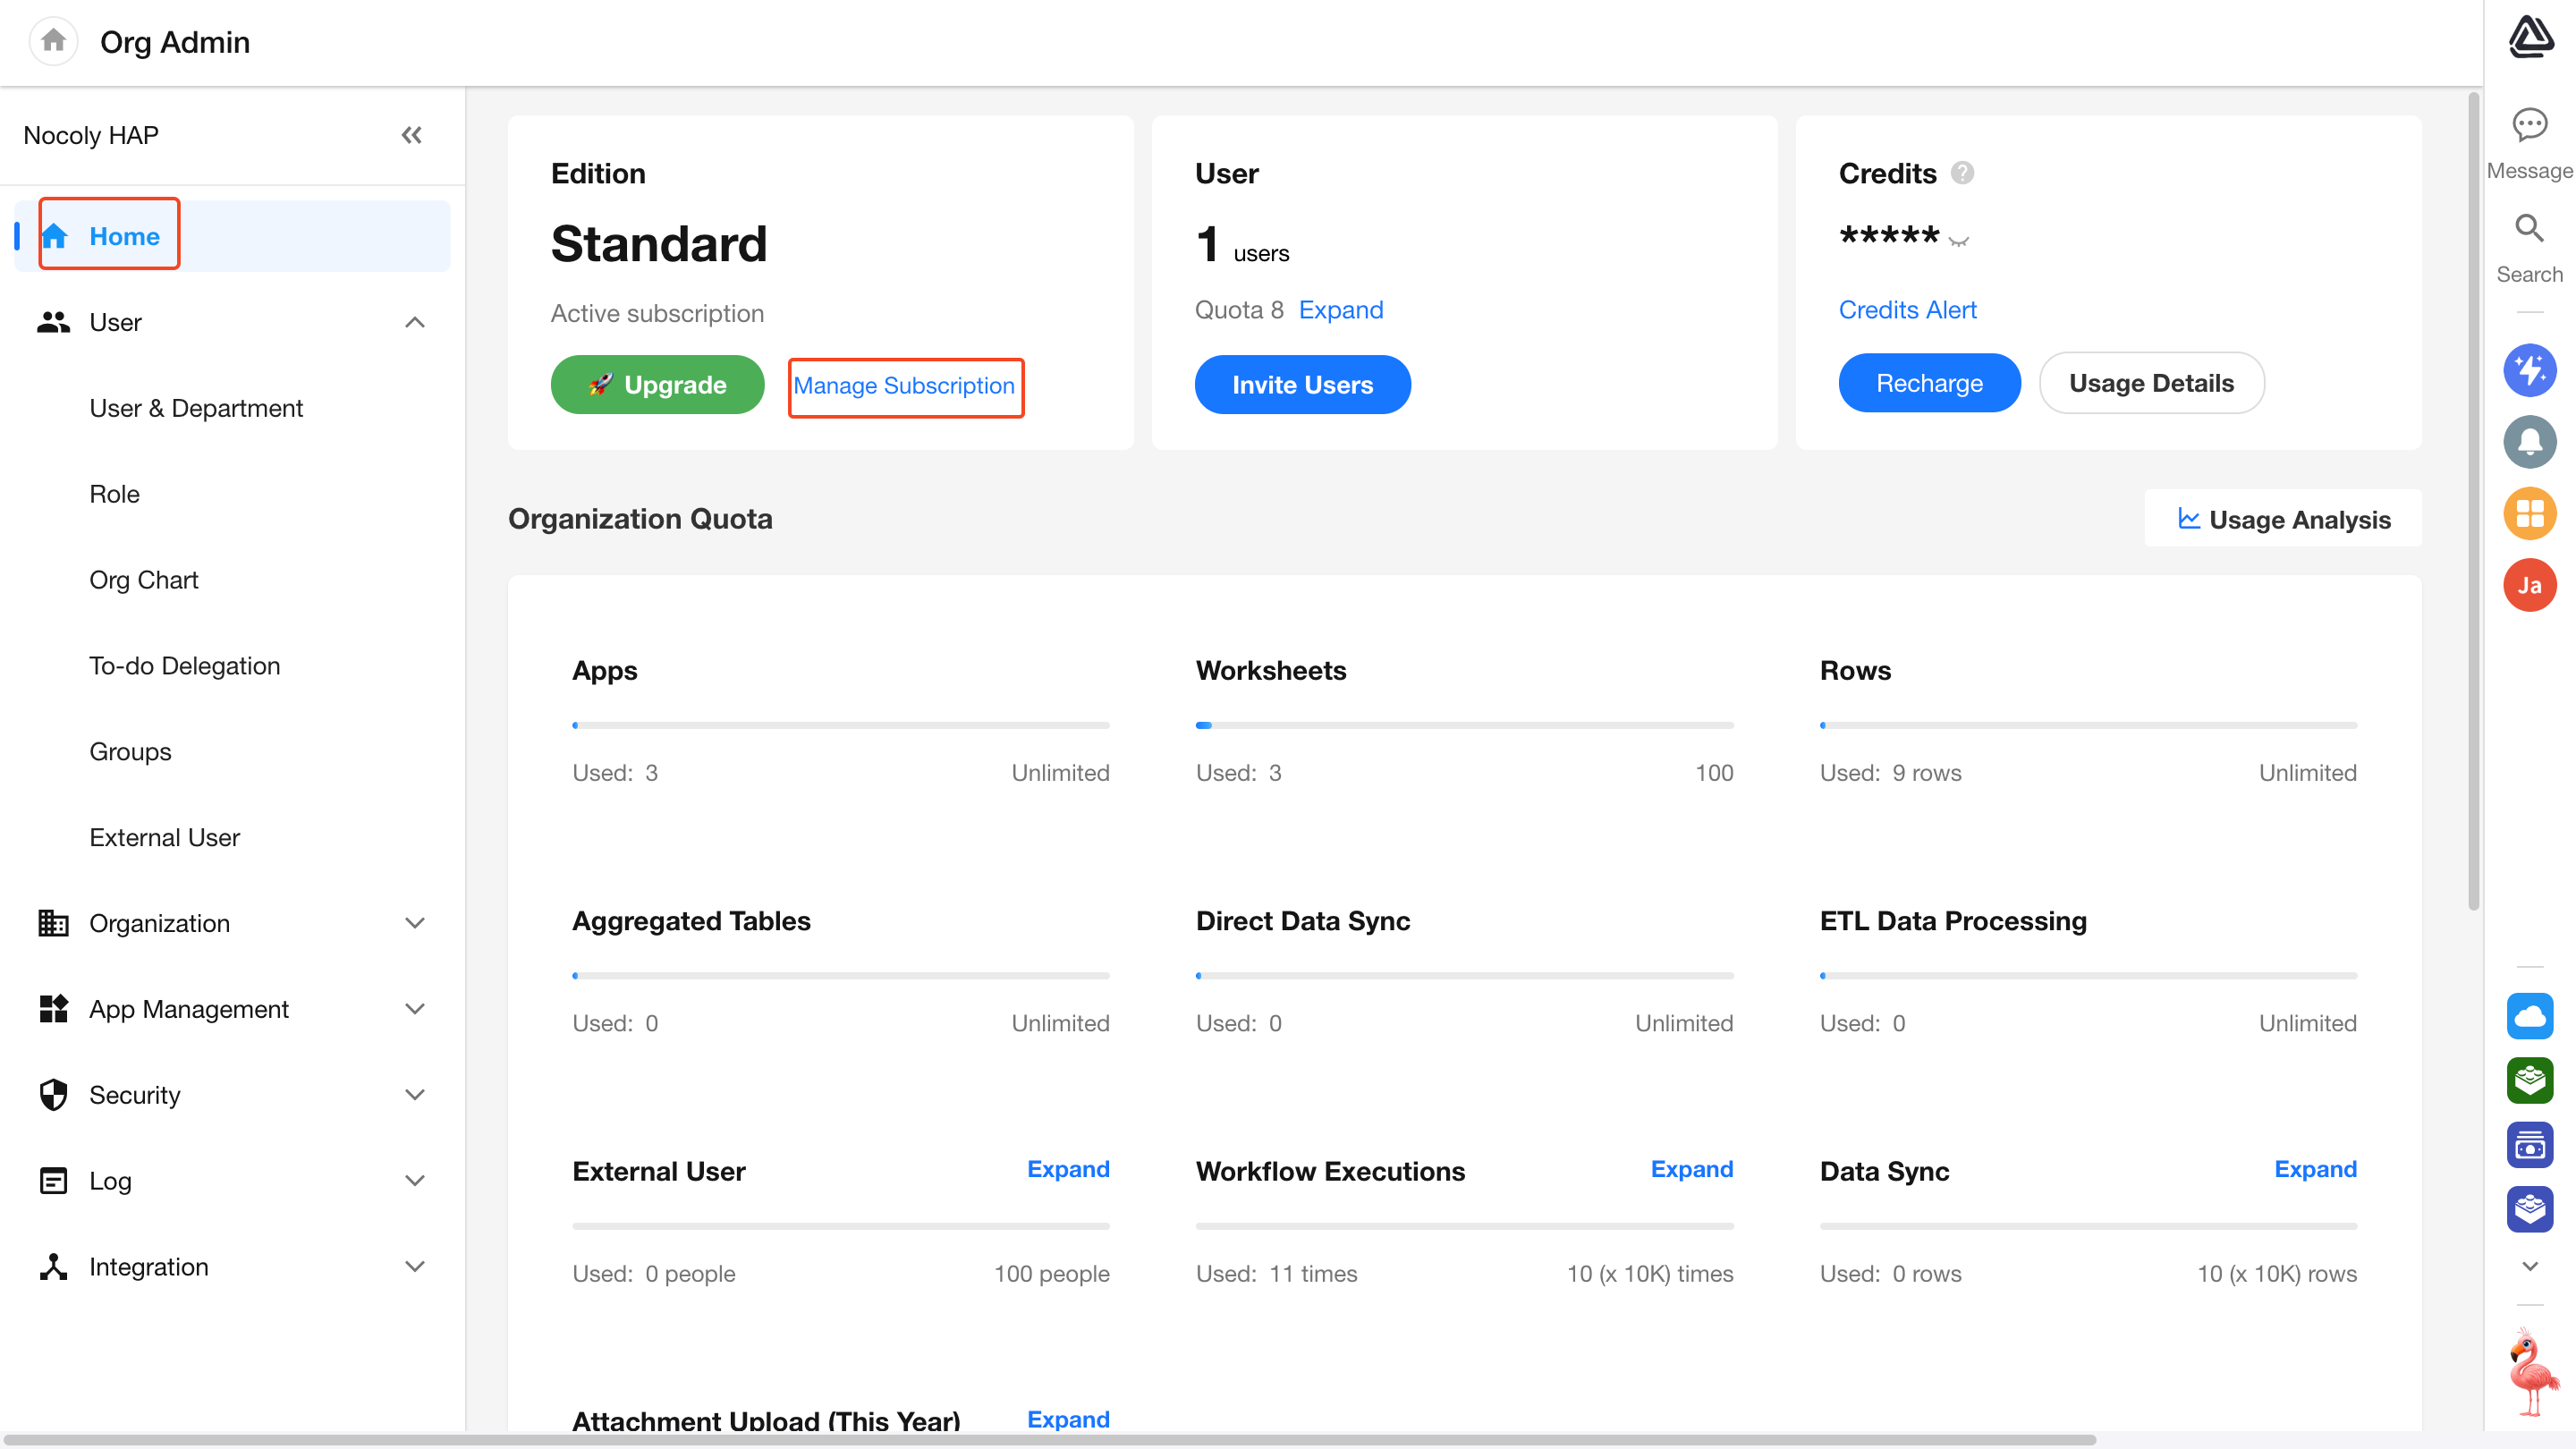The height and width of the screenshot is (1449, 2576).
Task: Reveal hidden credits with eye toggle
Action: tap(1958, 240)
